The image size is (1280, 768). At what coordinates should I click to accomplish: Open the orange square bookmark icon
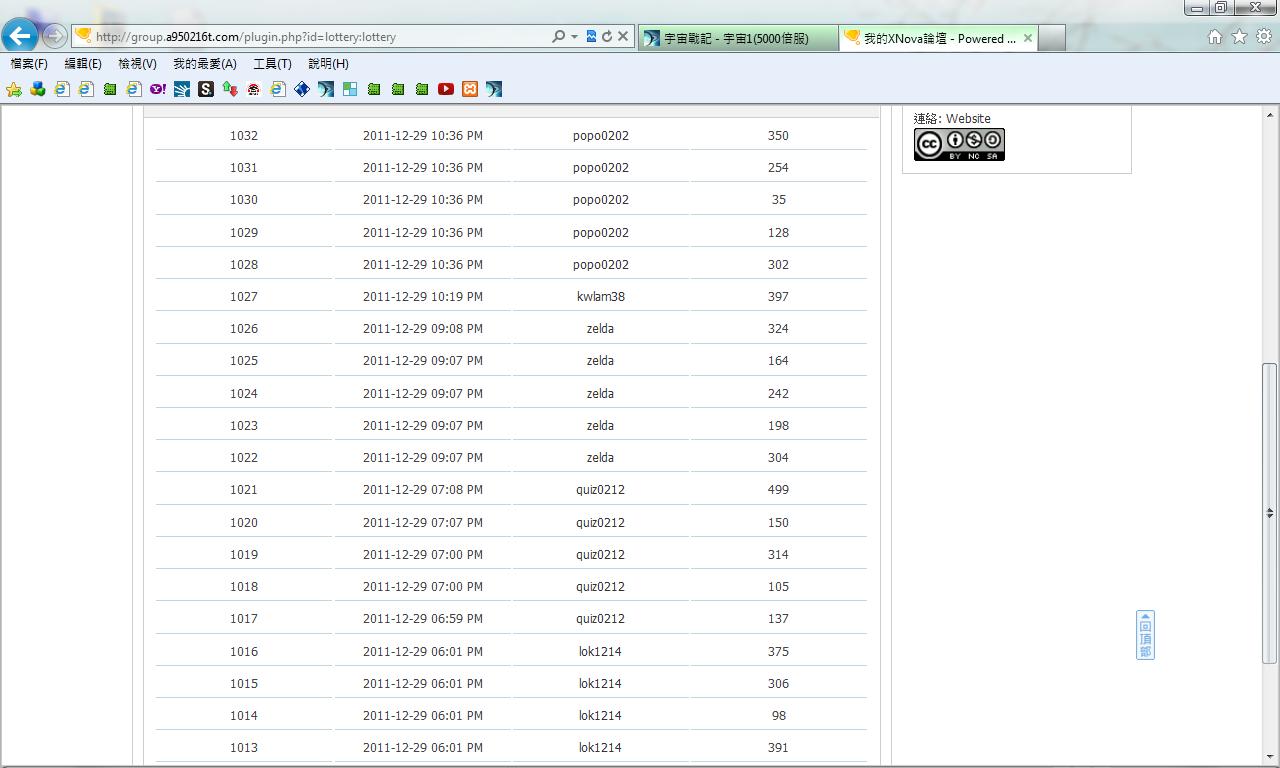(x=470, y=89)
